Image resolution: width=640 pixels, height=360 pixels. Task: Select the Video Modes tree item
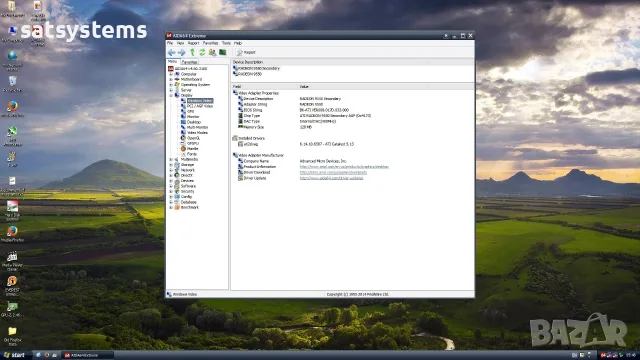(x=198, y=133)
